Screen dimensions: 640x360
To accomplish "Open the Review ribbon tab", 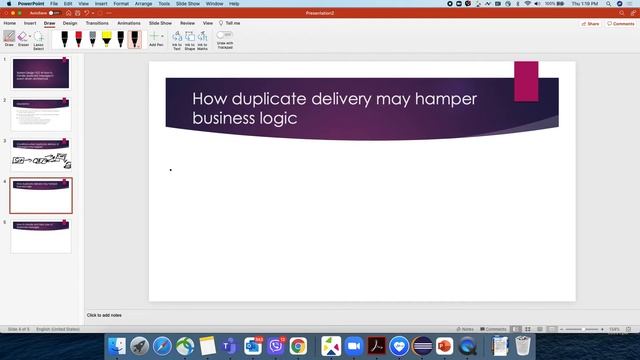I will click(187, 23).
